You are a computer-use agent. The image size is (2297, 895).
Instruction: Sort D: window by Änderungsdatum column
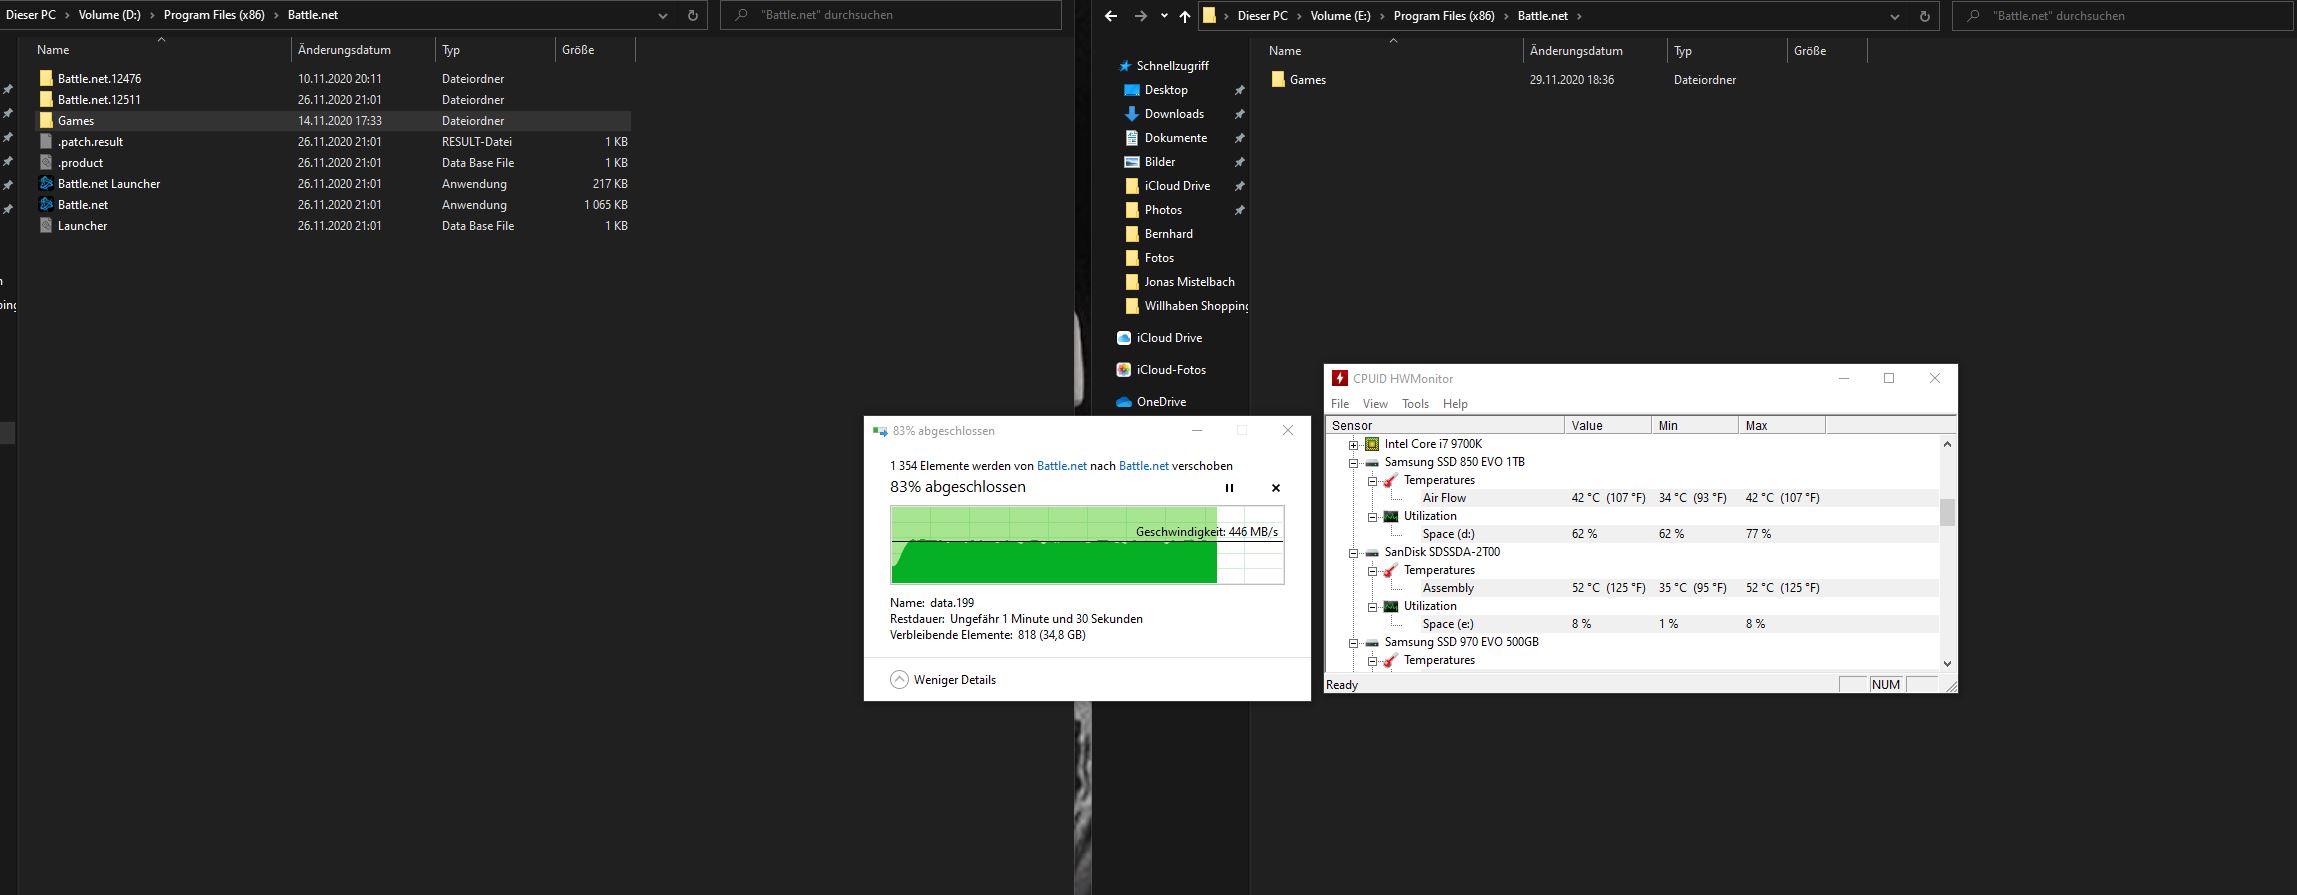pyautogui.click(x=363, y=49)
